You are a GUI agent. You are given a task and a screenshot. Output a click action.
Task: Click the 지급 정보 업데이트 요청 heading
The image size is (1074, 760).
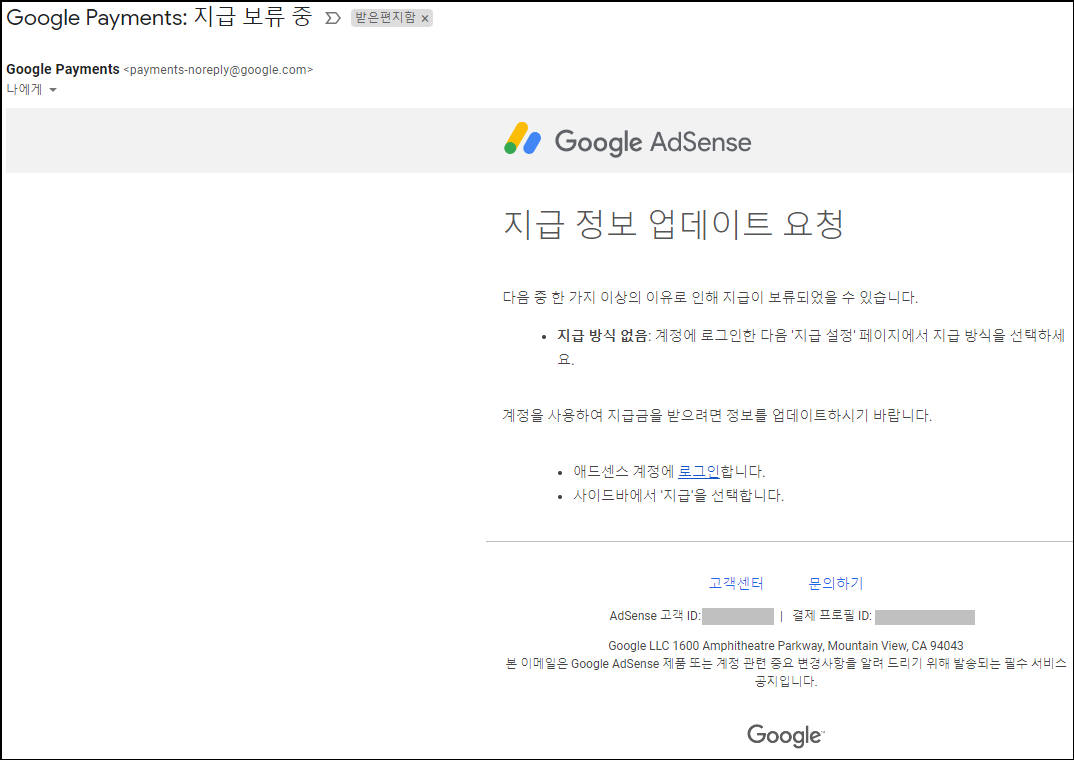point(674,224)
